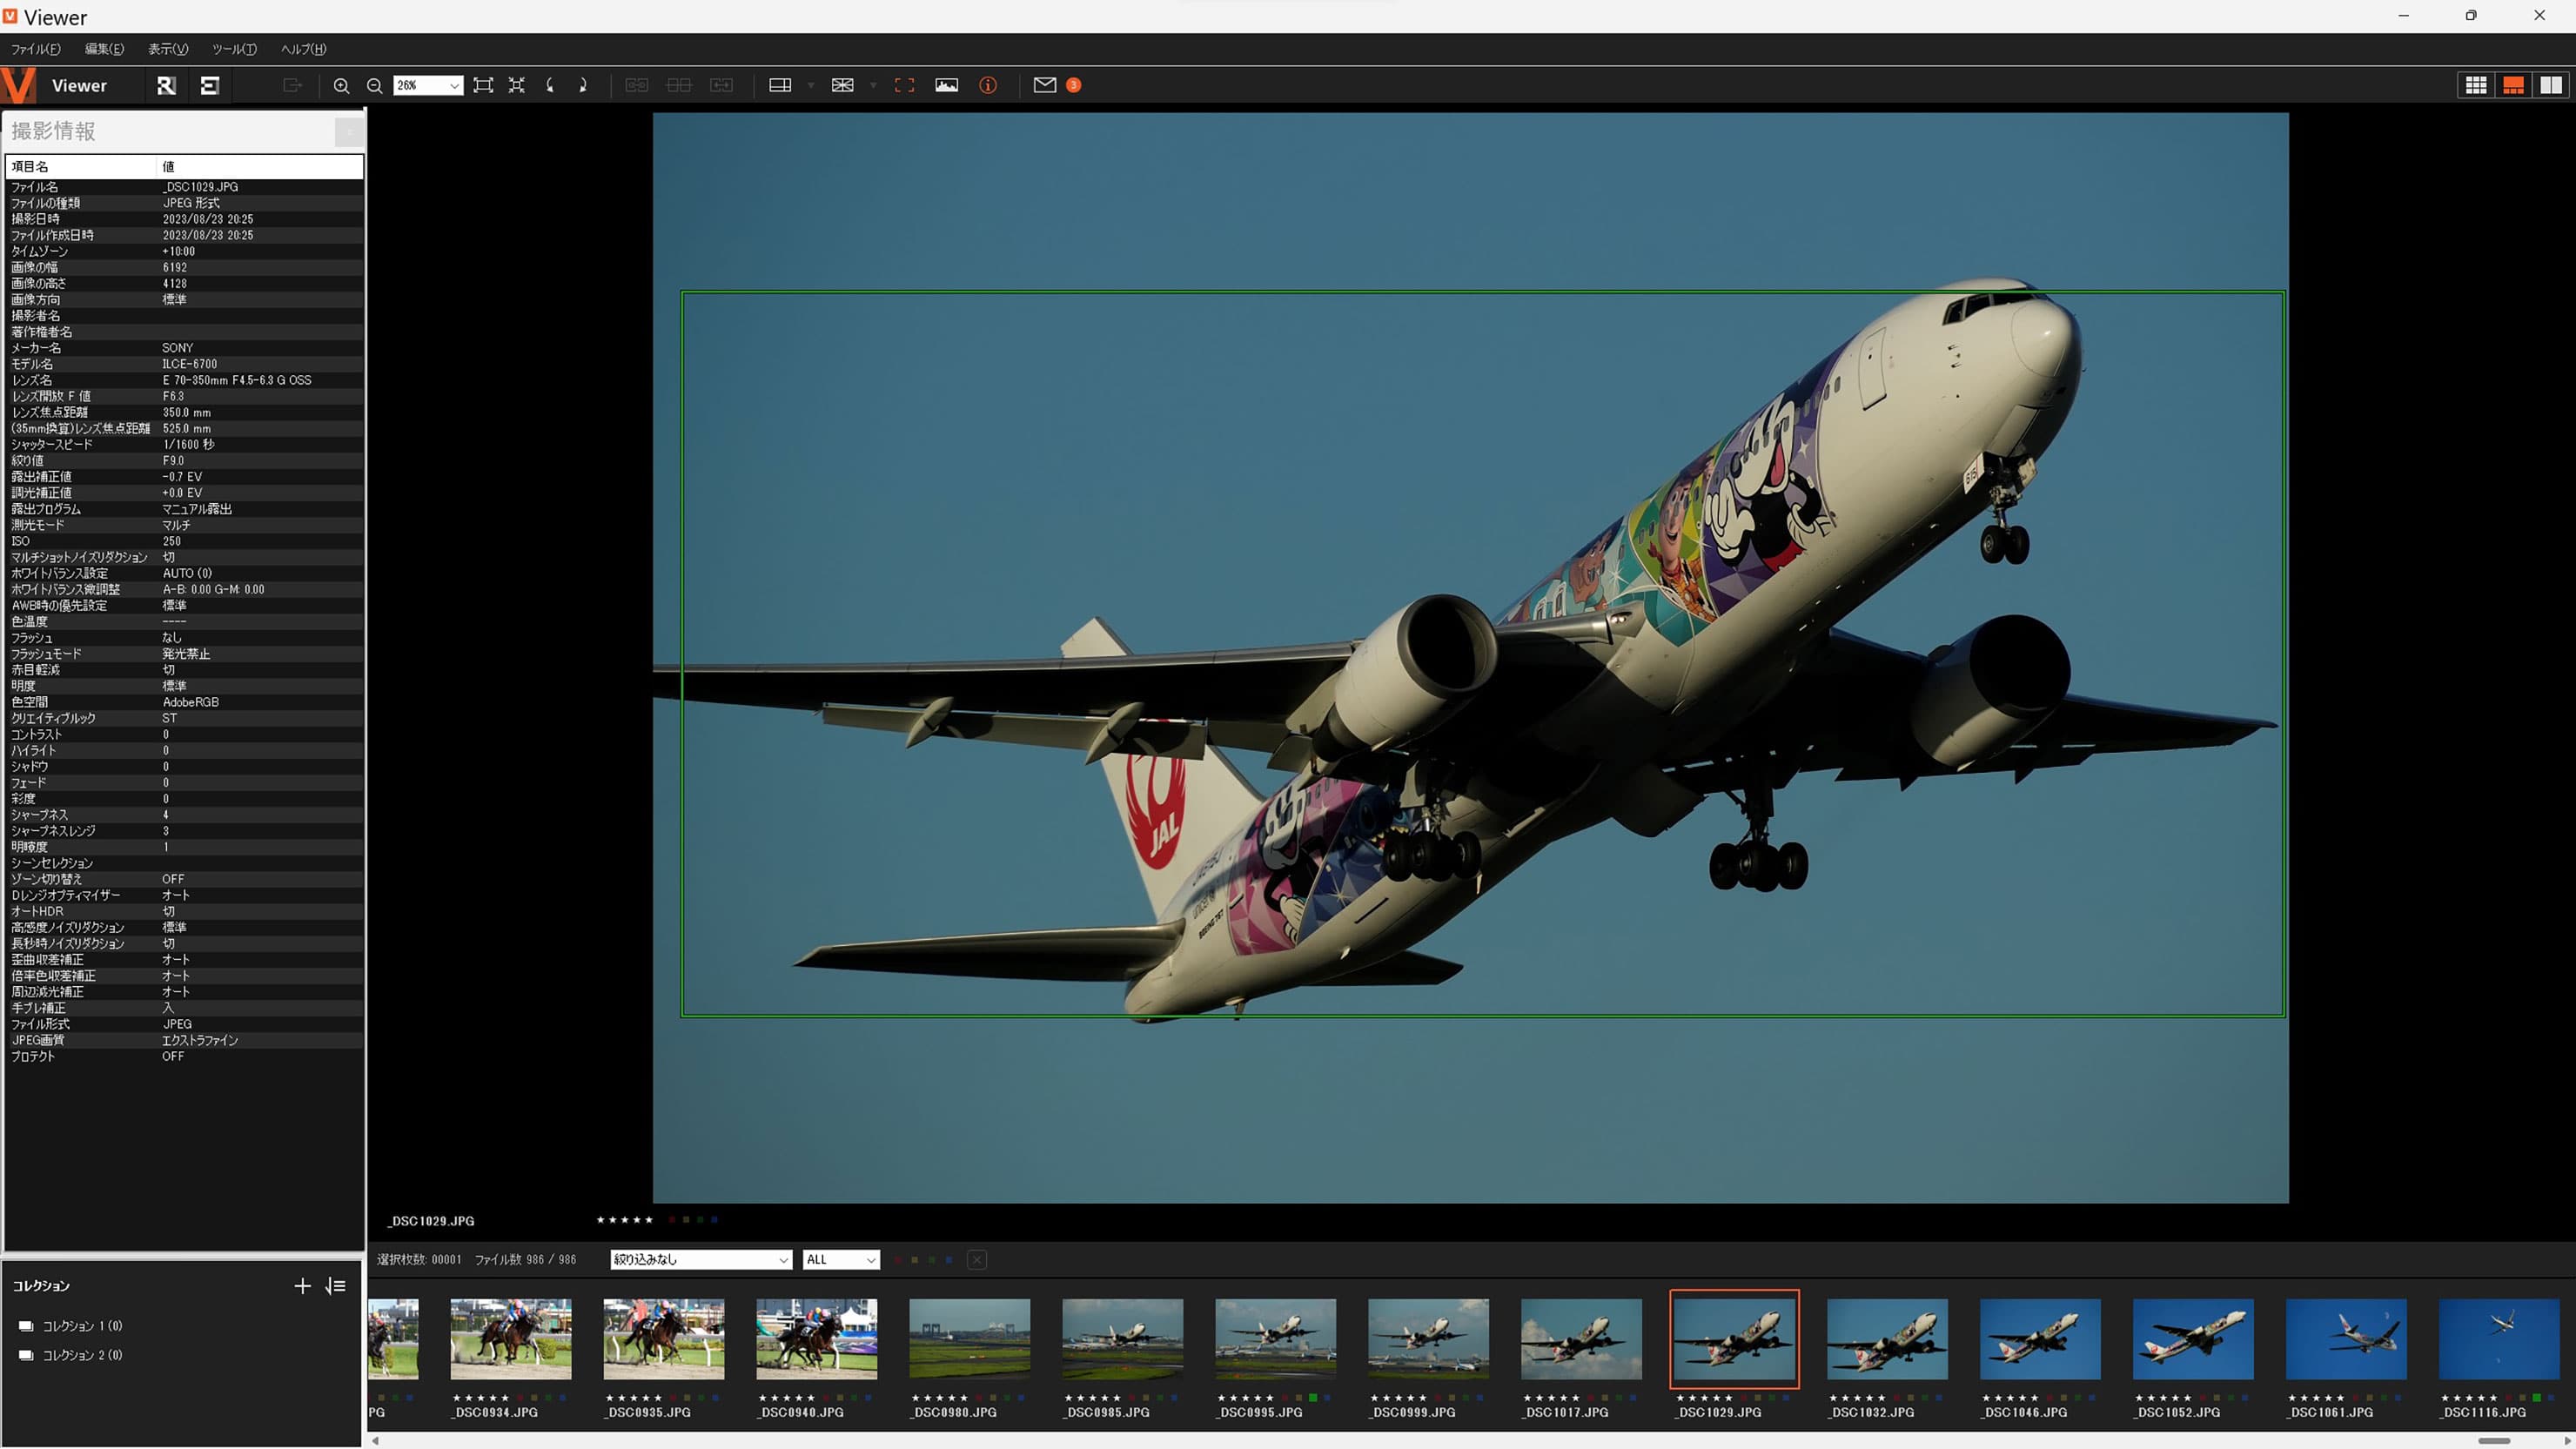Click the collection sort order icon

click(x=336, y=1286)
